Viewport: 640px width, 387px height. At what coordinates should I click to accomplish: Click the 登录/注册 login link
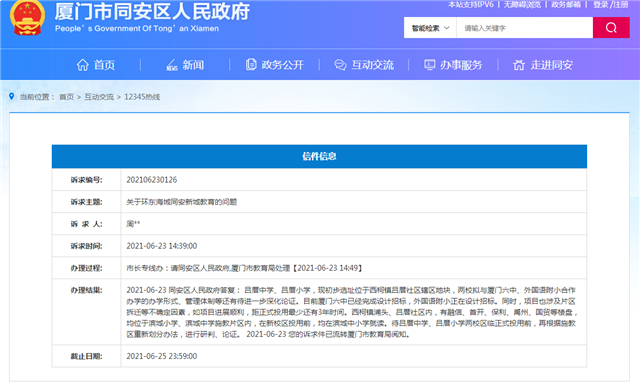611,4
